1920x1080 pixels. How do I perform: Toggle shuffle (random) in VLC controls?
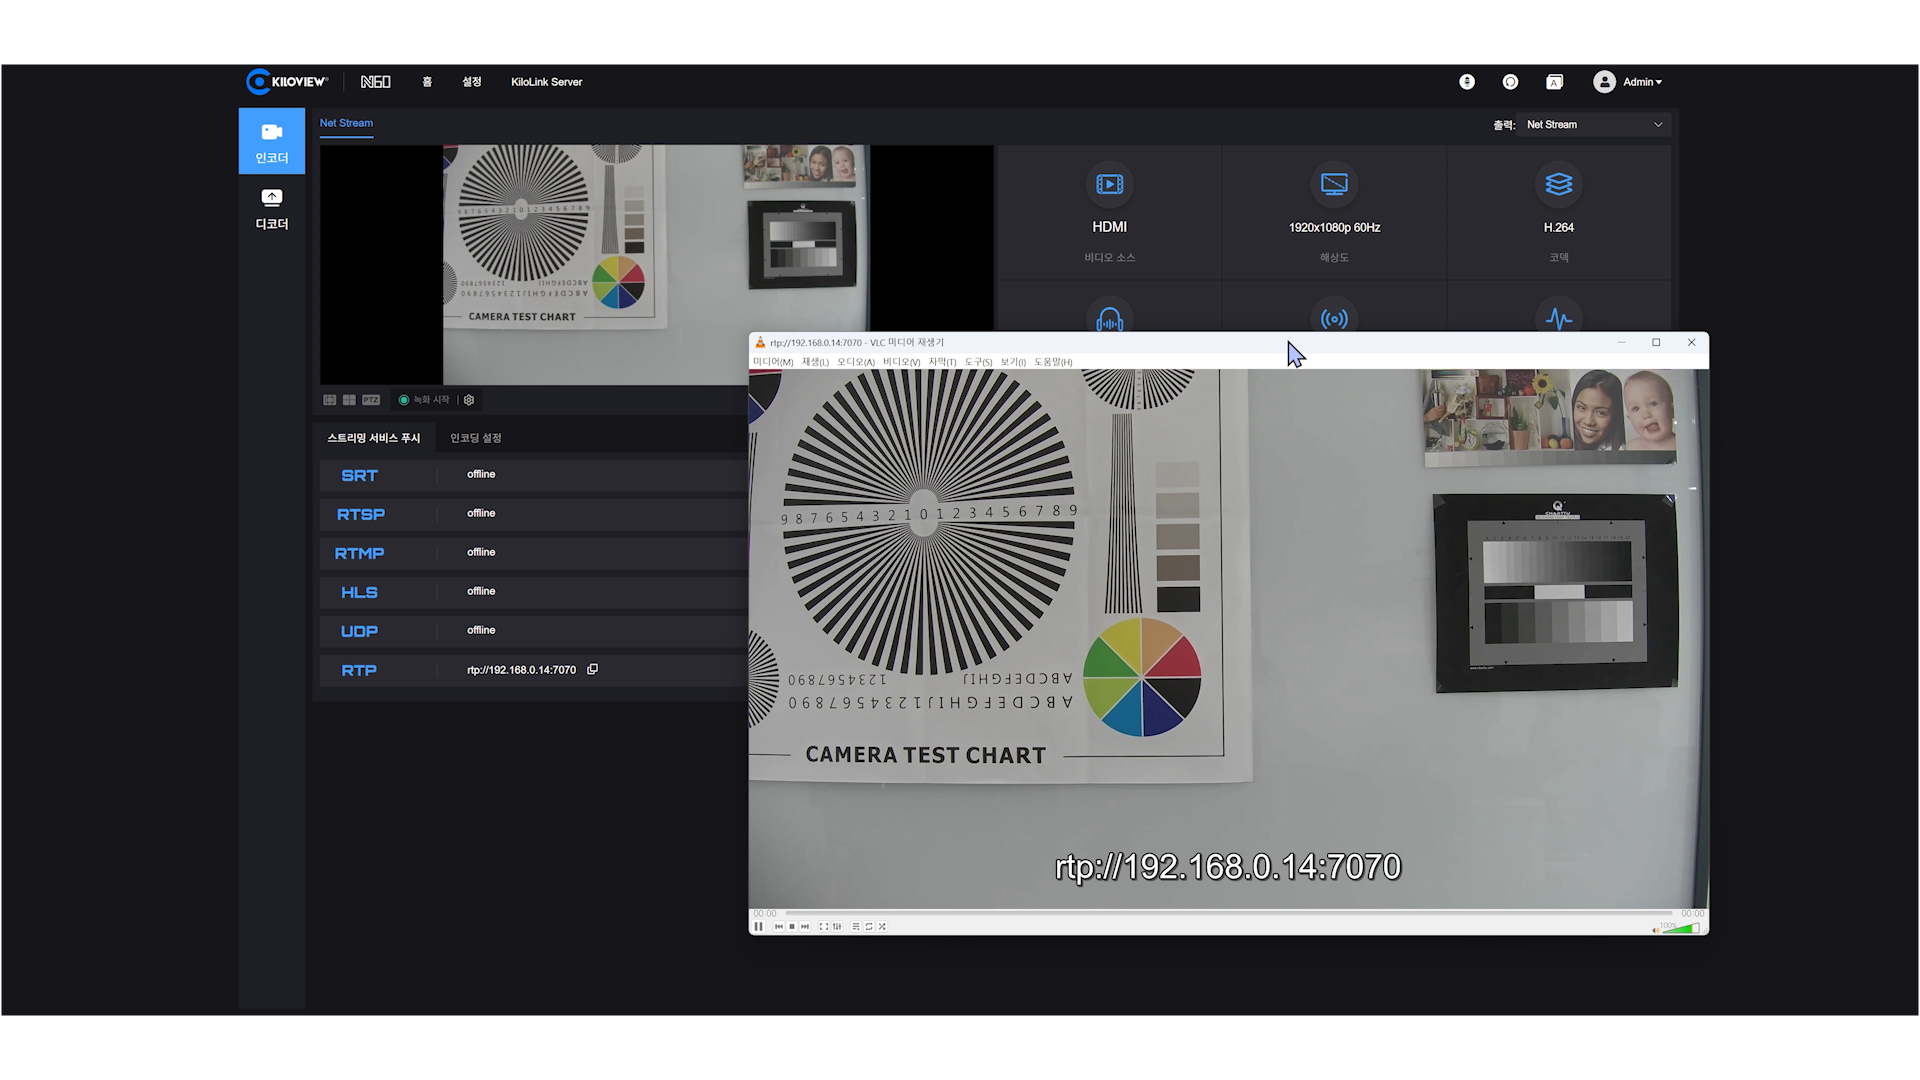(882, 927)
